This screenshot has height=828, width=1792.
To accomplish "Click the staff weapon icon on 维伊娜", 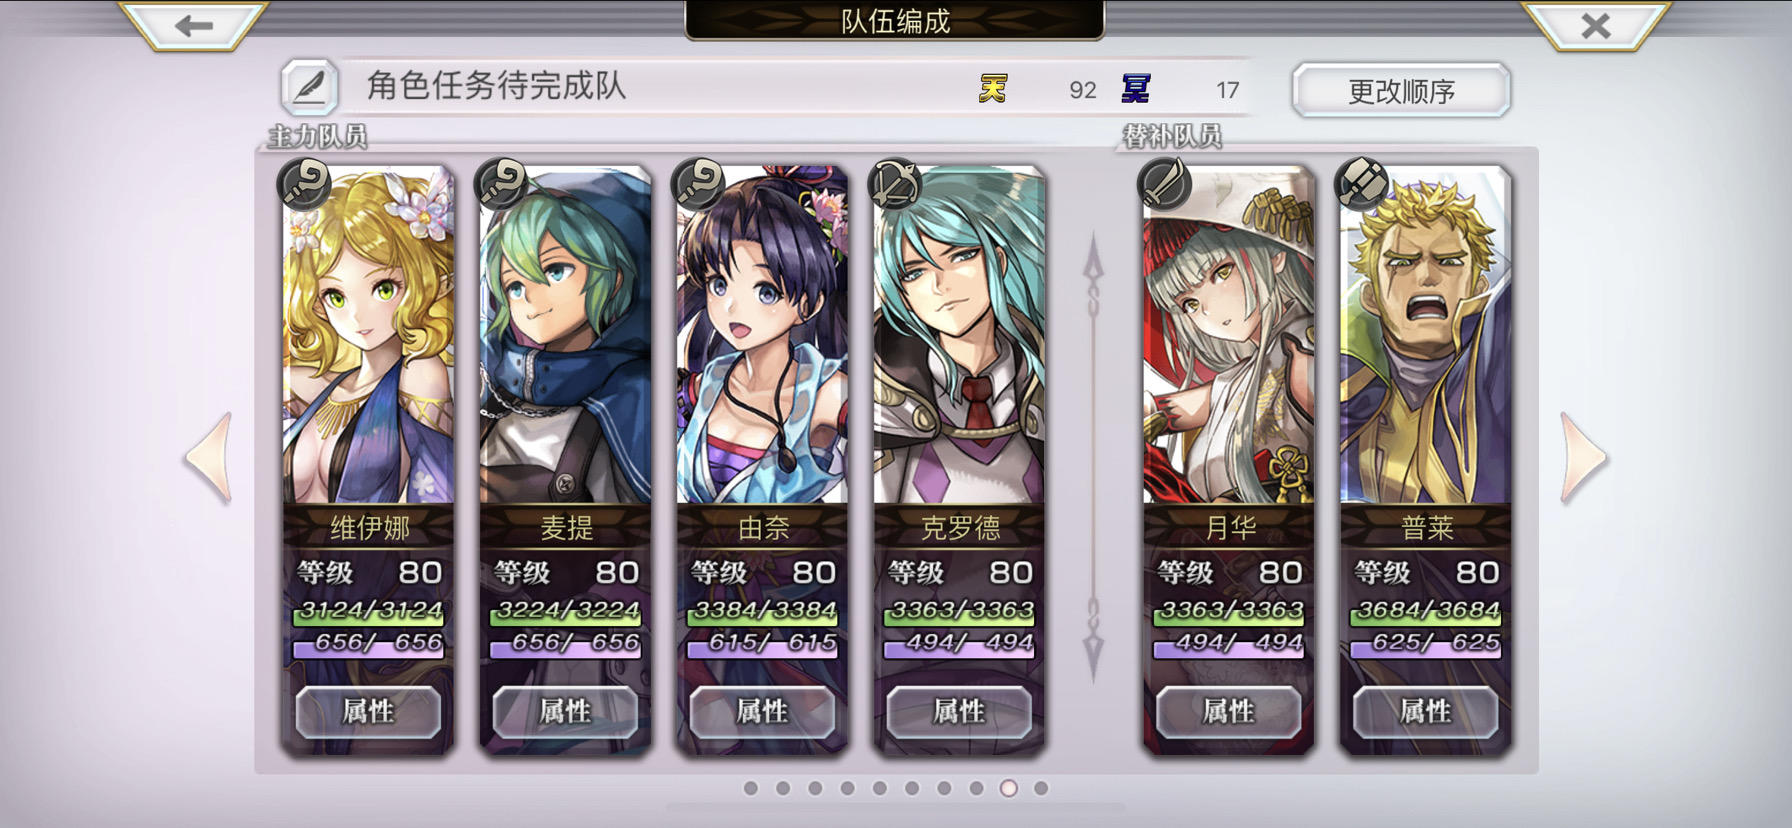I will point(304,183).
